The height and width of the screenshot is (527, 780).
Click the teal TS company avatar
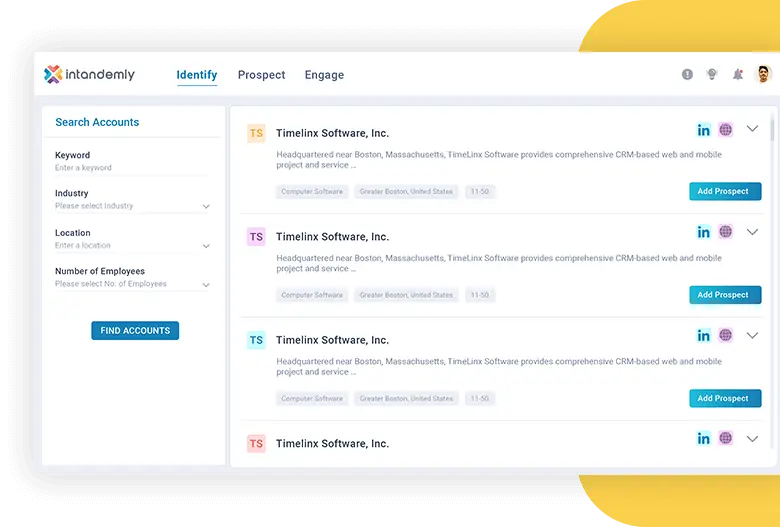pyautogui.click(x=256, y=340)
